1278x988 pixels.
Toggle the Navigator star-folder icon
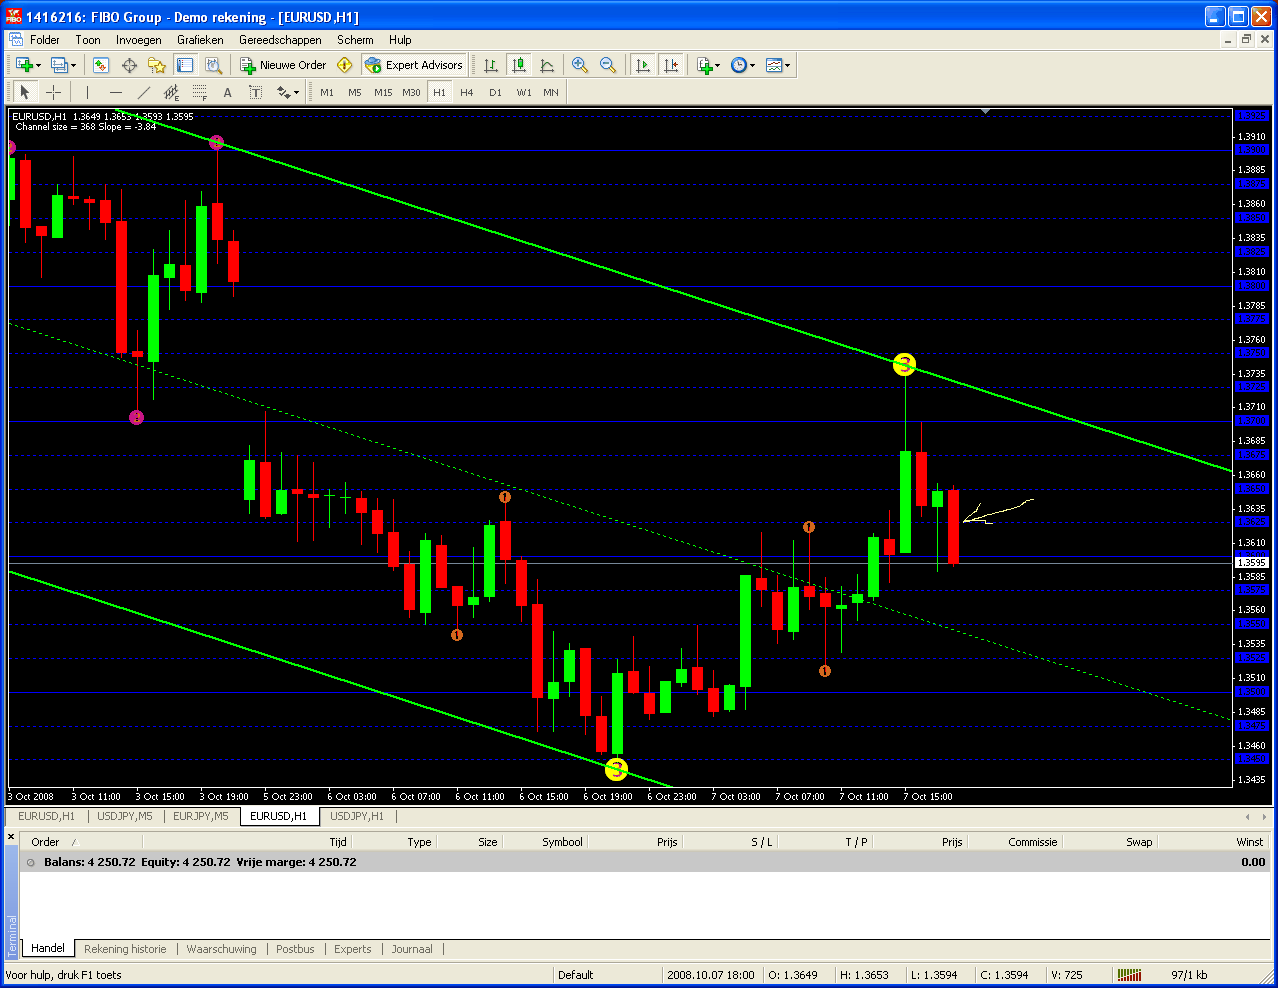click(x=157, y=65)
